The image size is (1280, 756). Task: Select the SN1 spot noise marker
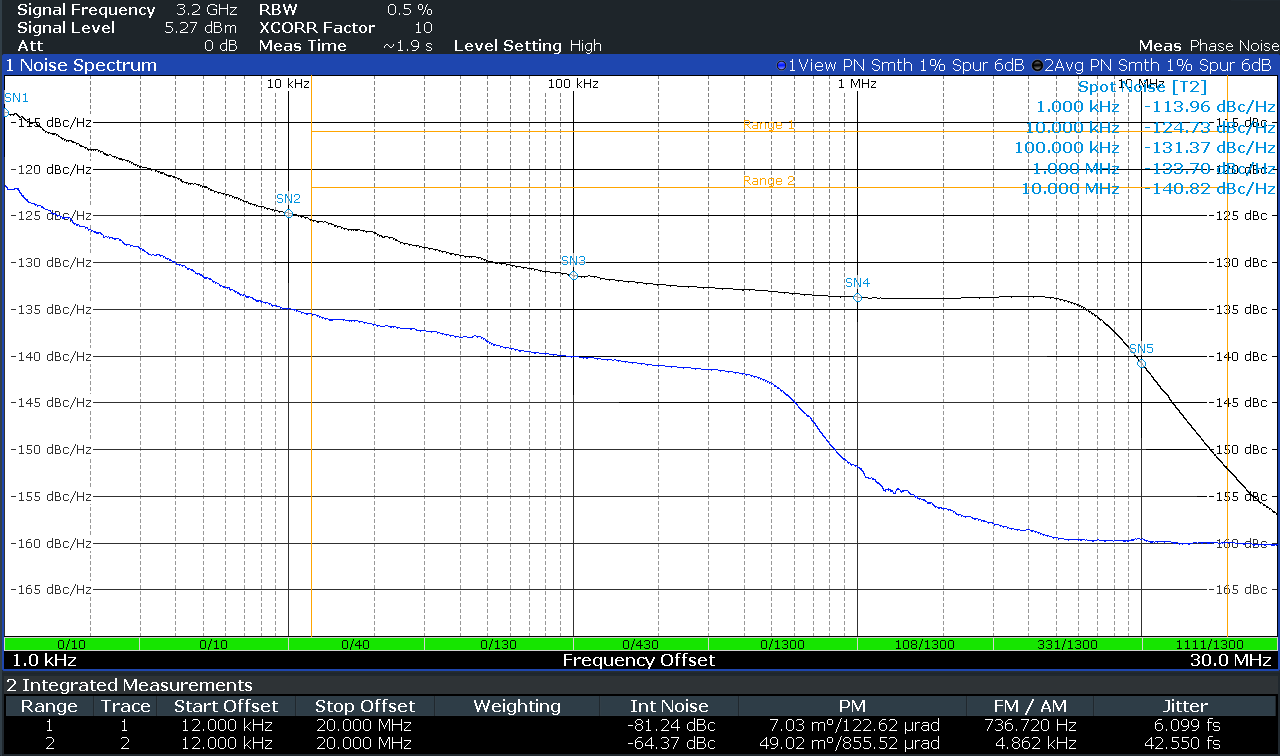[10, 112]
